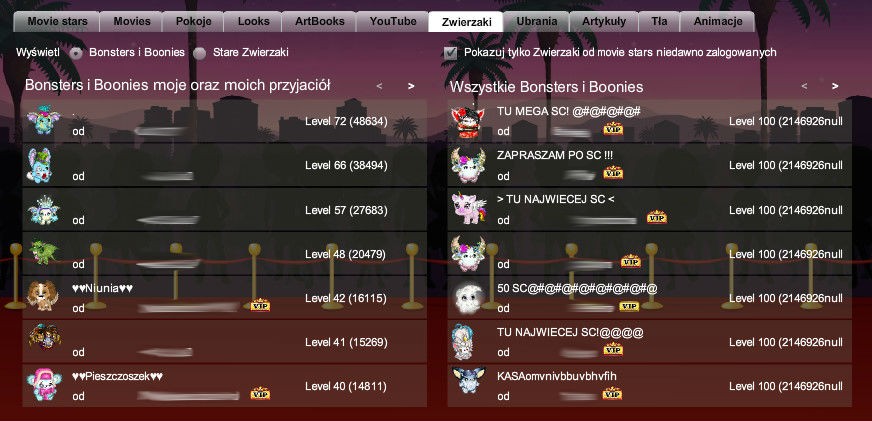Screen dimensions: 872x421
Task: Click the red-haired pet for TU MEGA SC!
Action: pyautogui.click(x=468, y=121)
